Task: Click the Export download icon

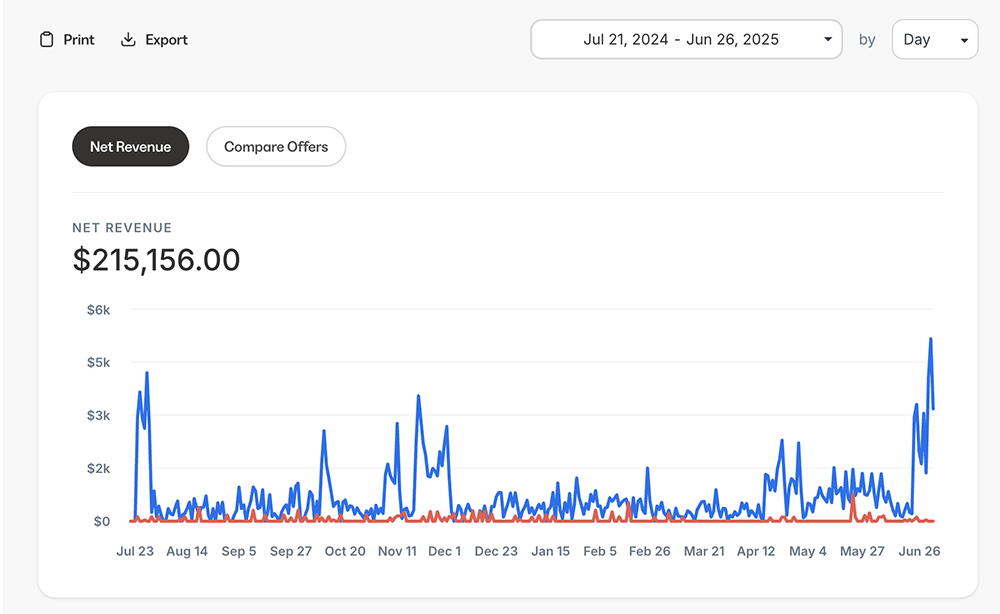Action: [x=128, y=40]
